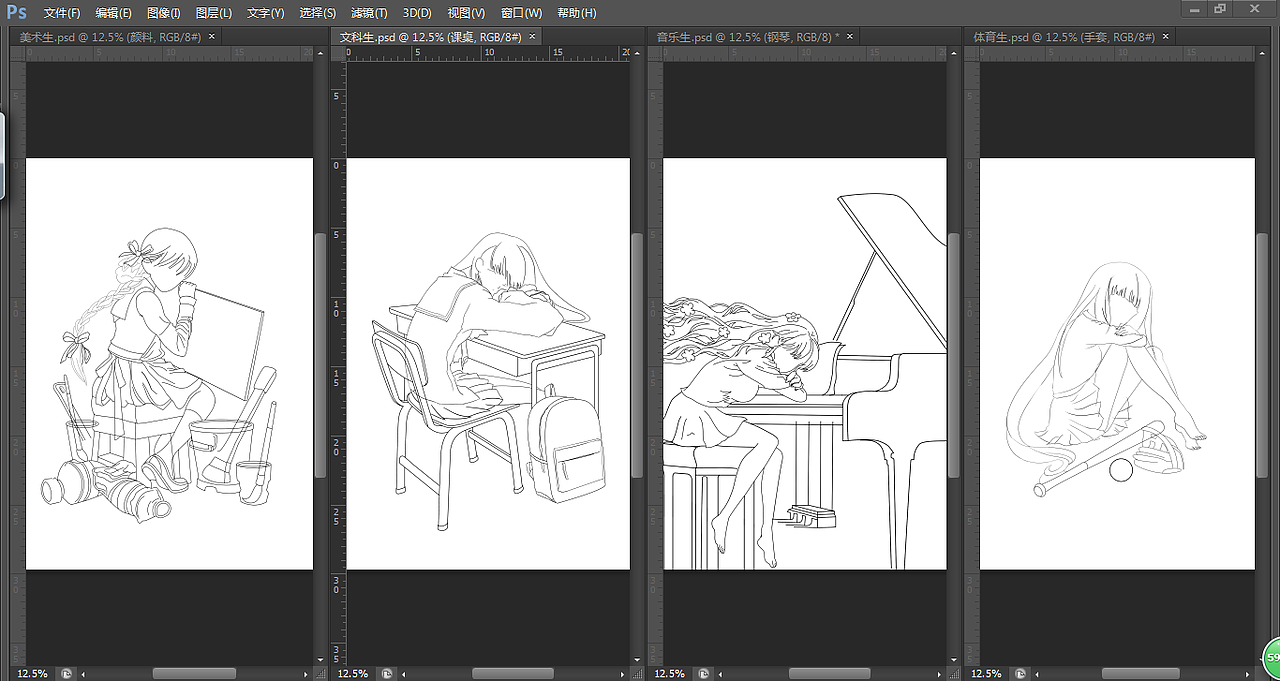Click the status bar info icon in 美术生

[x=66, y=674]
